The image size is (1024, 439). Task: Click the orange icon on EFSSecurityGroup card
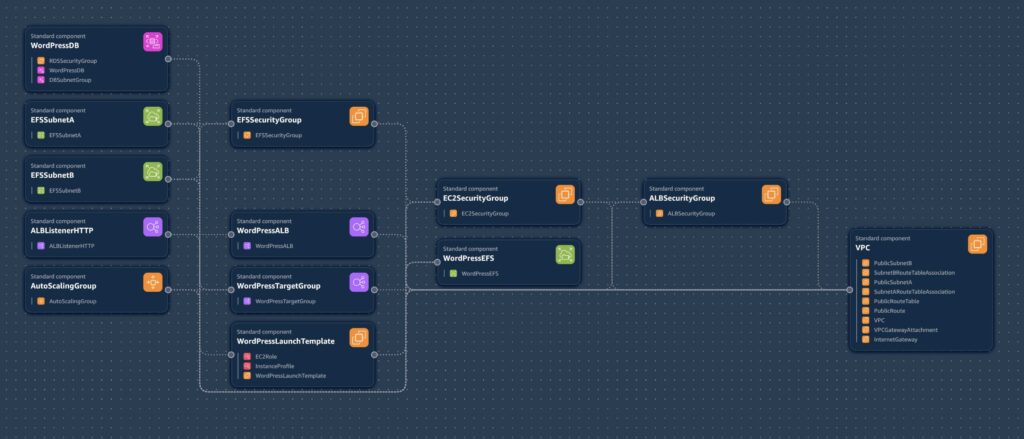[x=359, y=116]
